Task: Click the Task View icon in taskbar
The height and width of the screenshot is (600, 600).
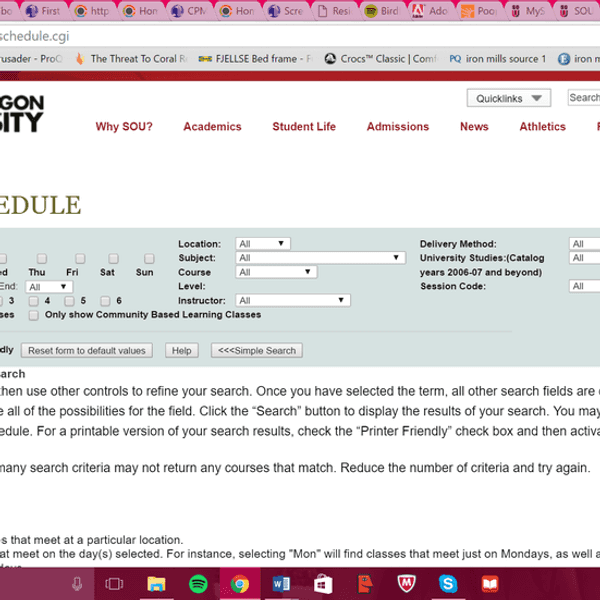Action: pyautogui.click(x=114, y=584)
